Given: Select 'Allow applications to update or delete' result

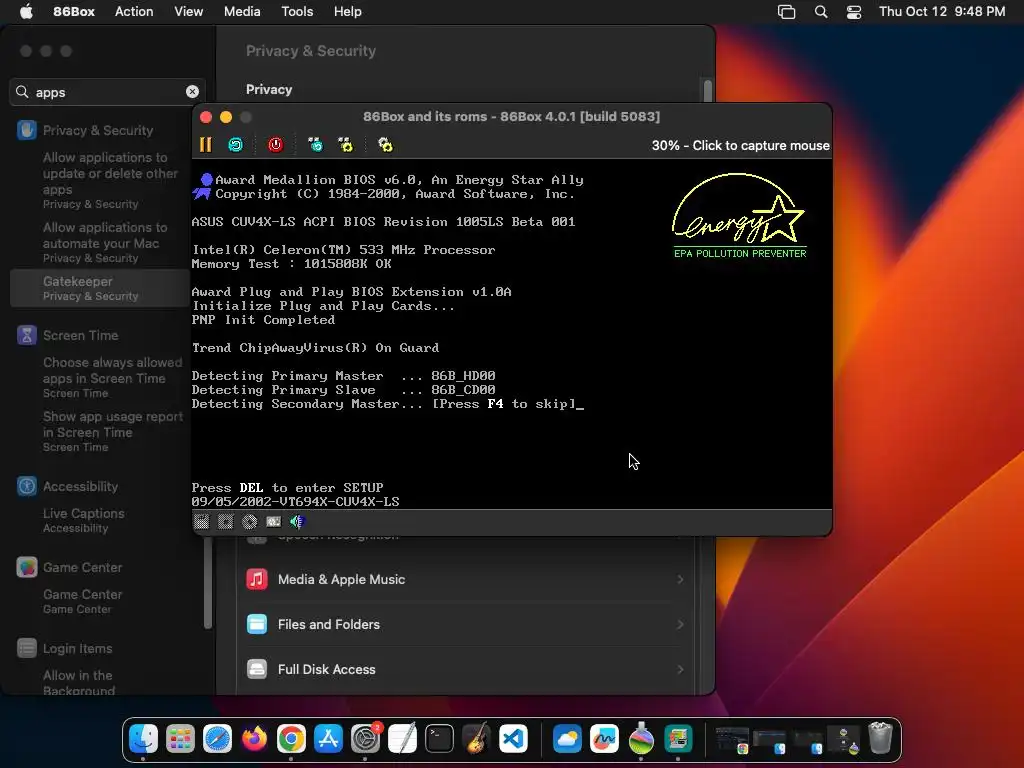Looking at the screenshot, I should click(x=110, y=180).
